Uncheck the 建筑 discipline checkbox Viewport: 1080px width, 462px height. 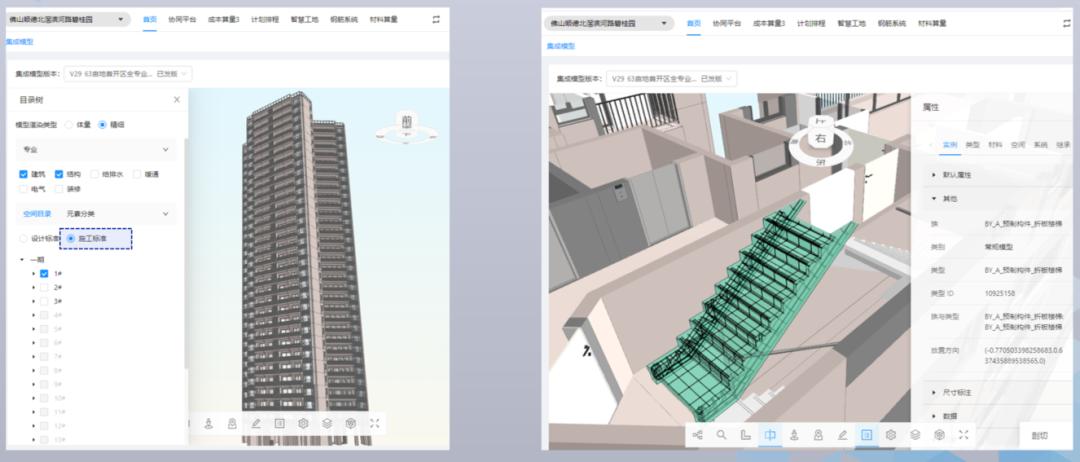(24, 174)
